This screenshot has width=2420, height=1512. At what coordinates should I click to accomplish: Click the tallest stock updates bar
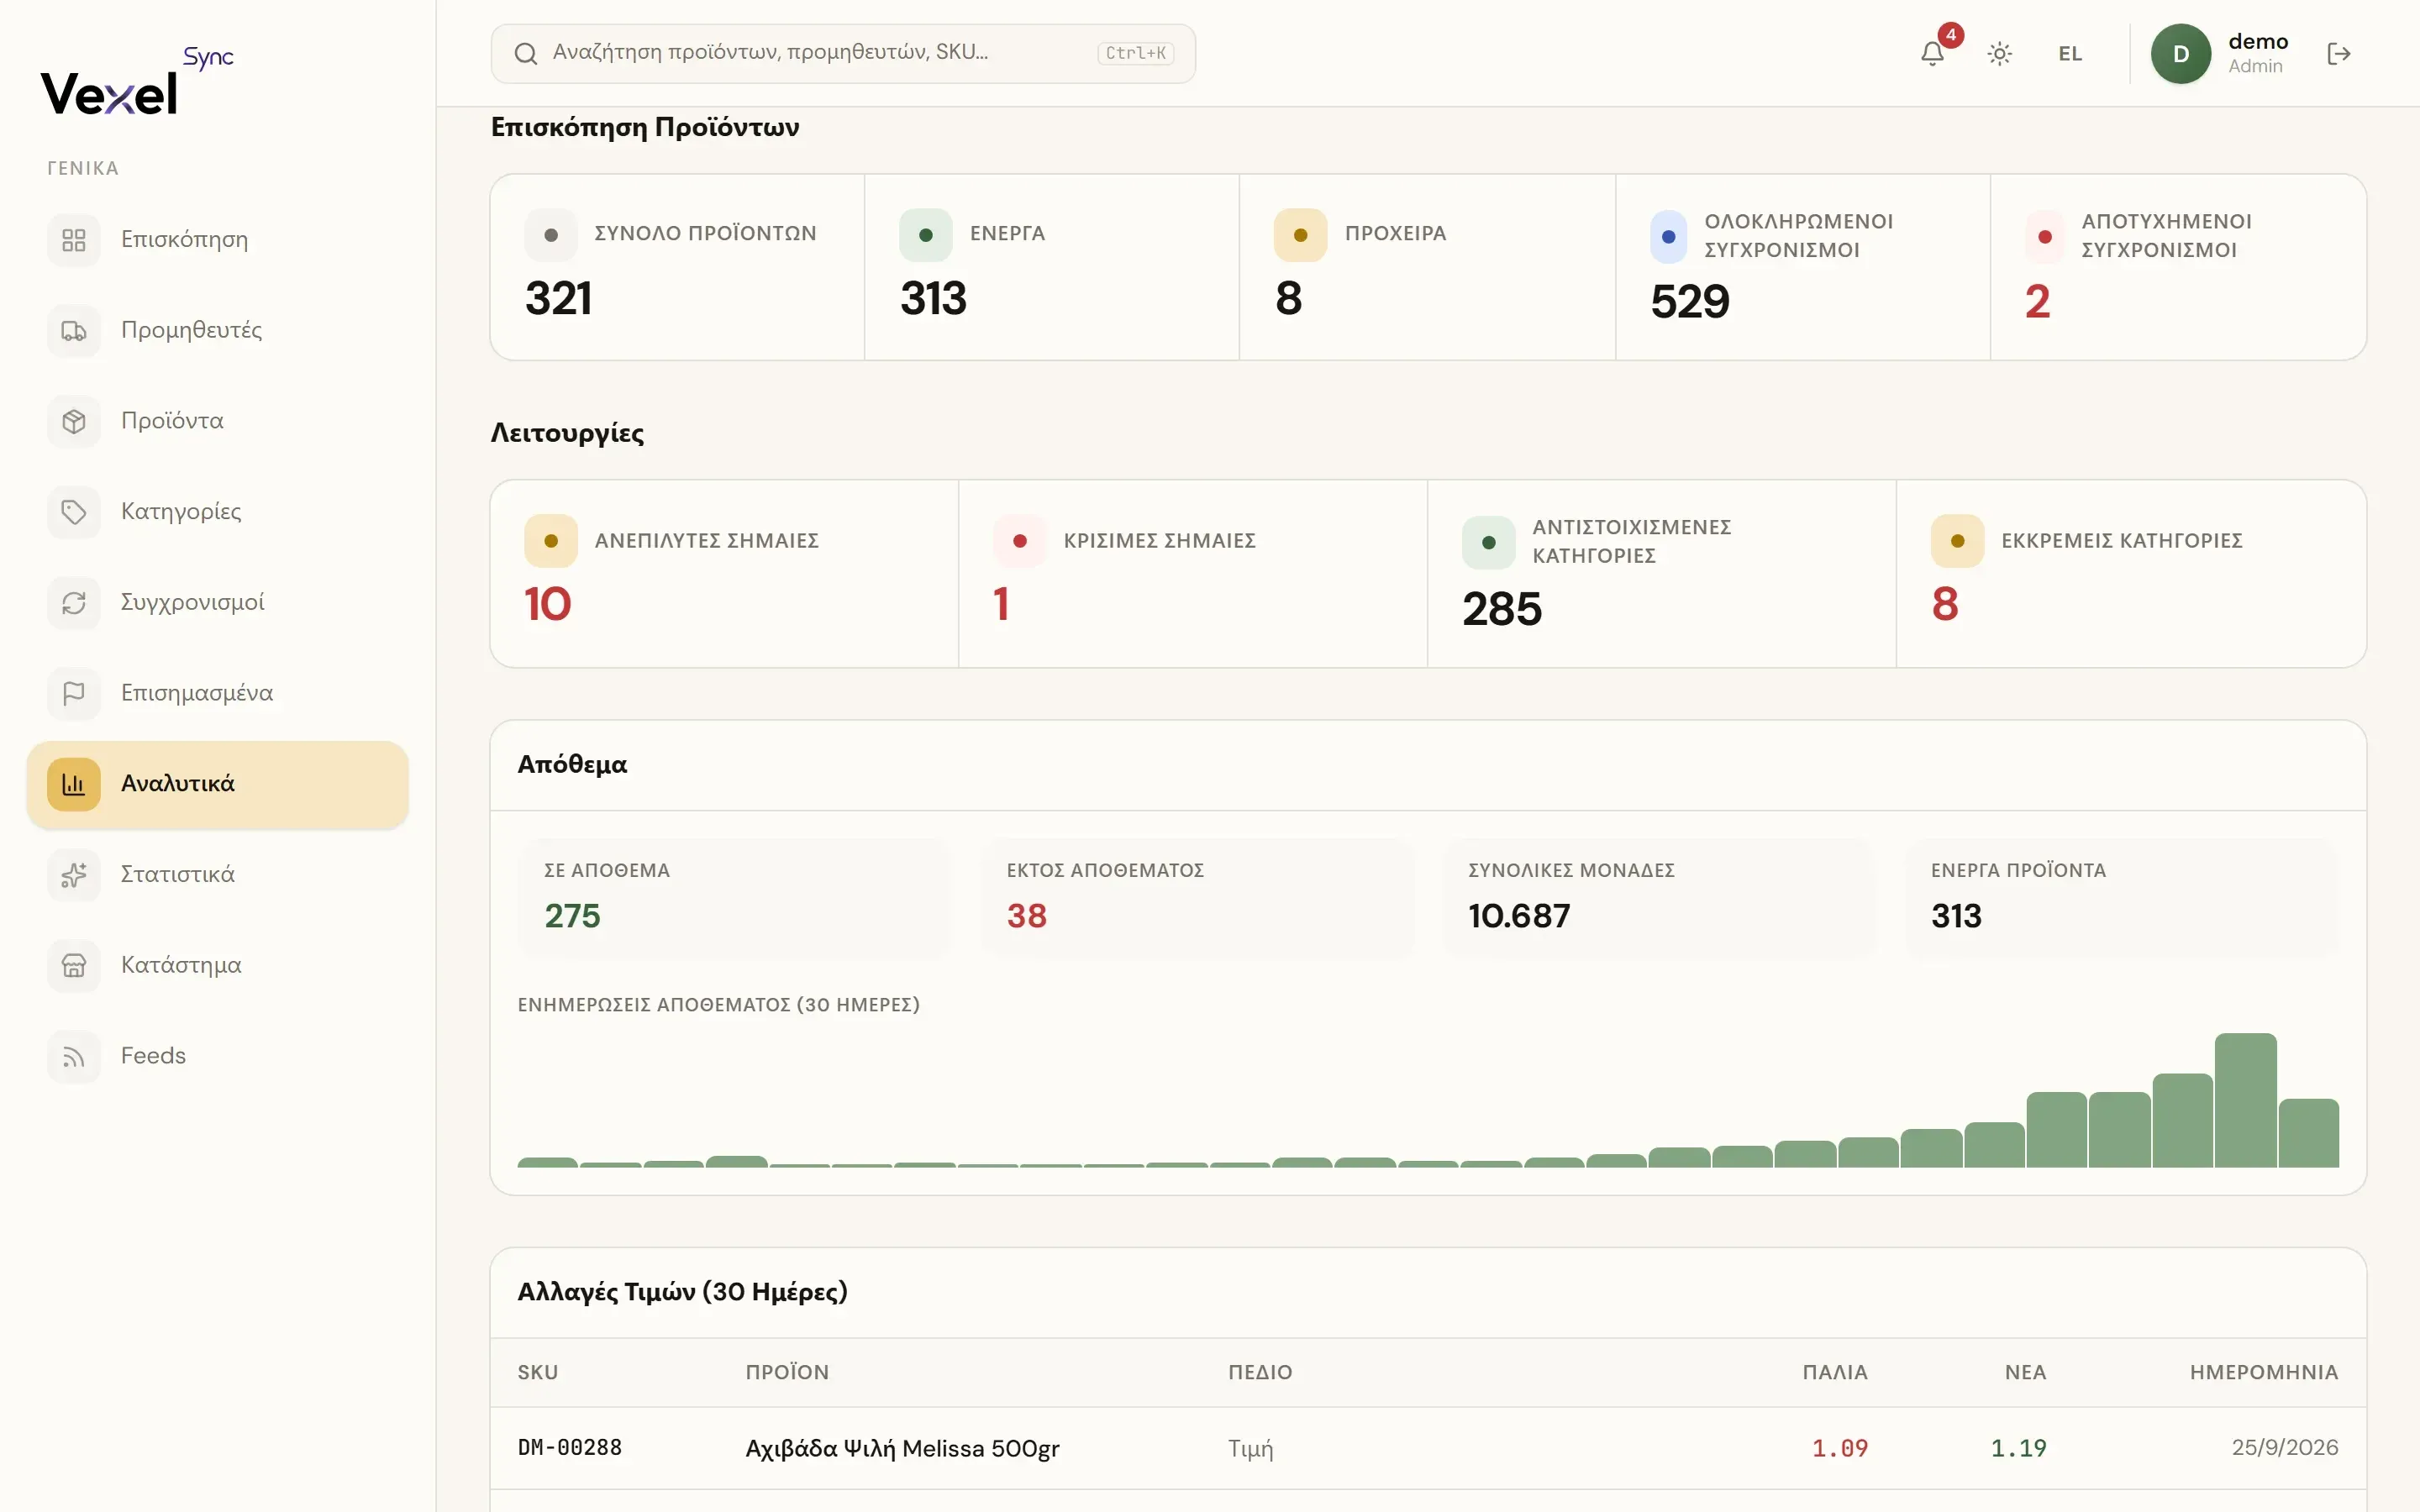click(2245, 1100)
